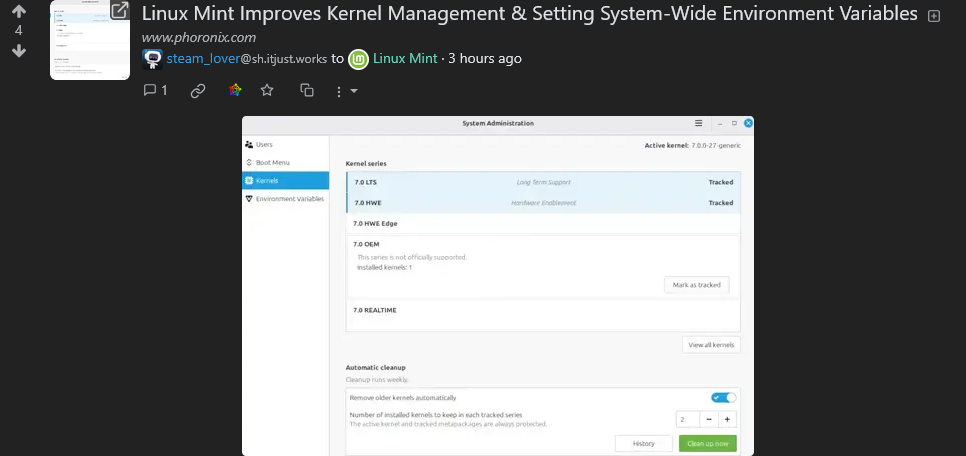Save the post with the star icon
The height and width of the screenshot is (456, 966).
click(267, 91)
